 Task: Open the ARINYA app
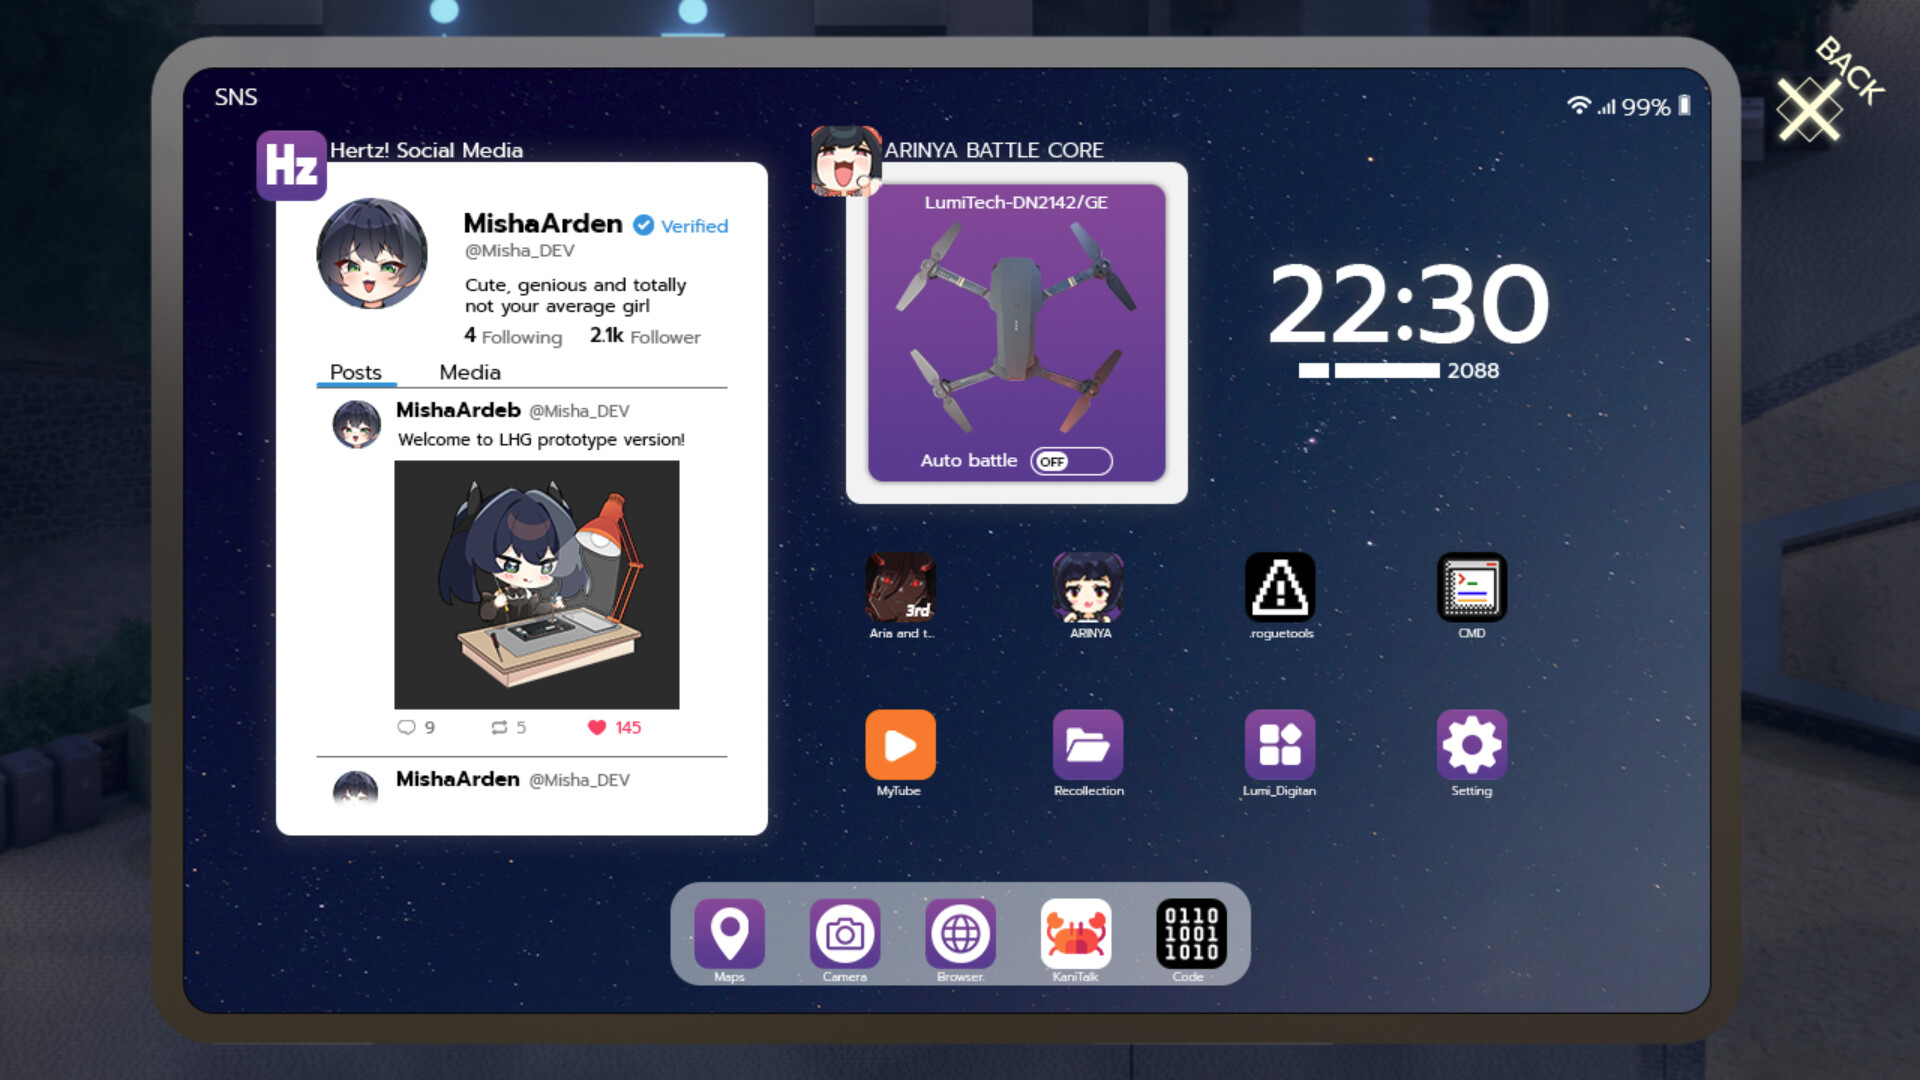click(1088, 588)
